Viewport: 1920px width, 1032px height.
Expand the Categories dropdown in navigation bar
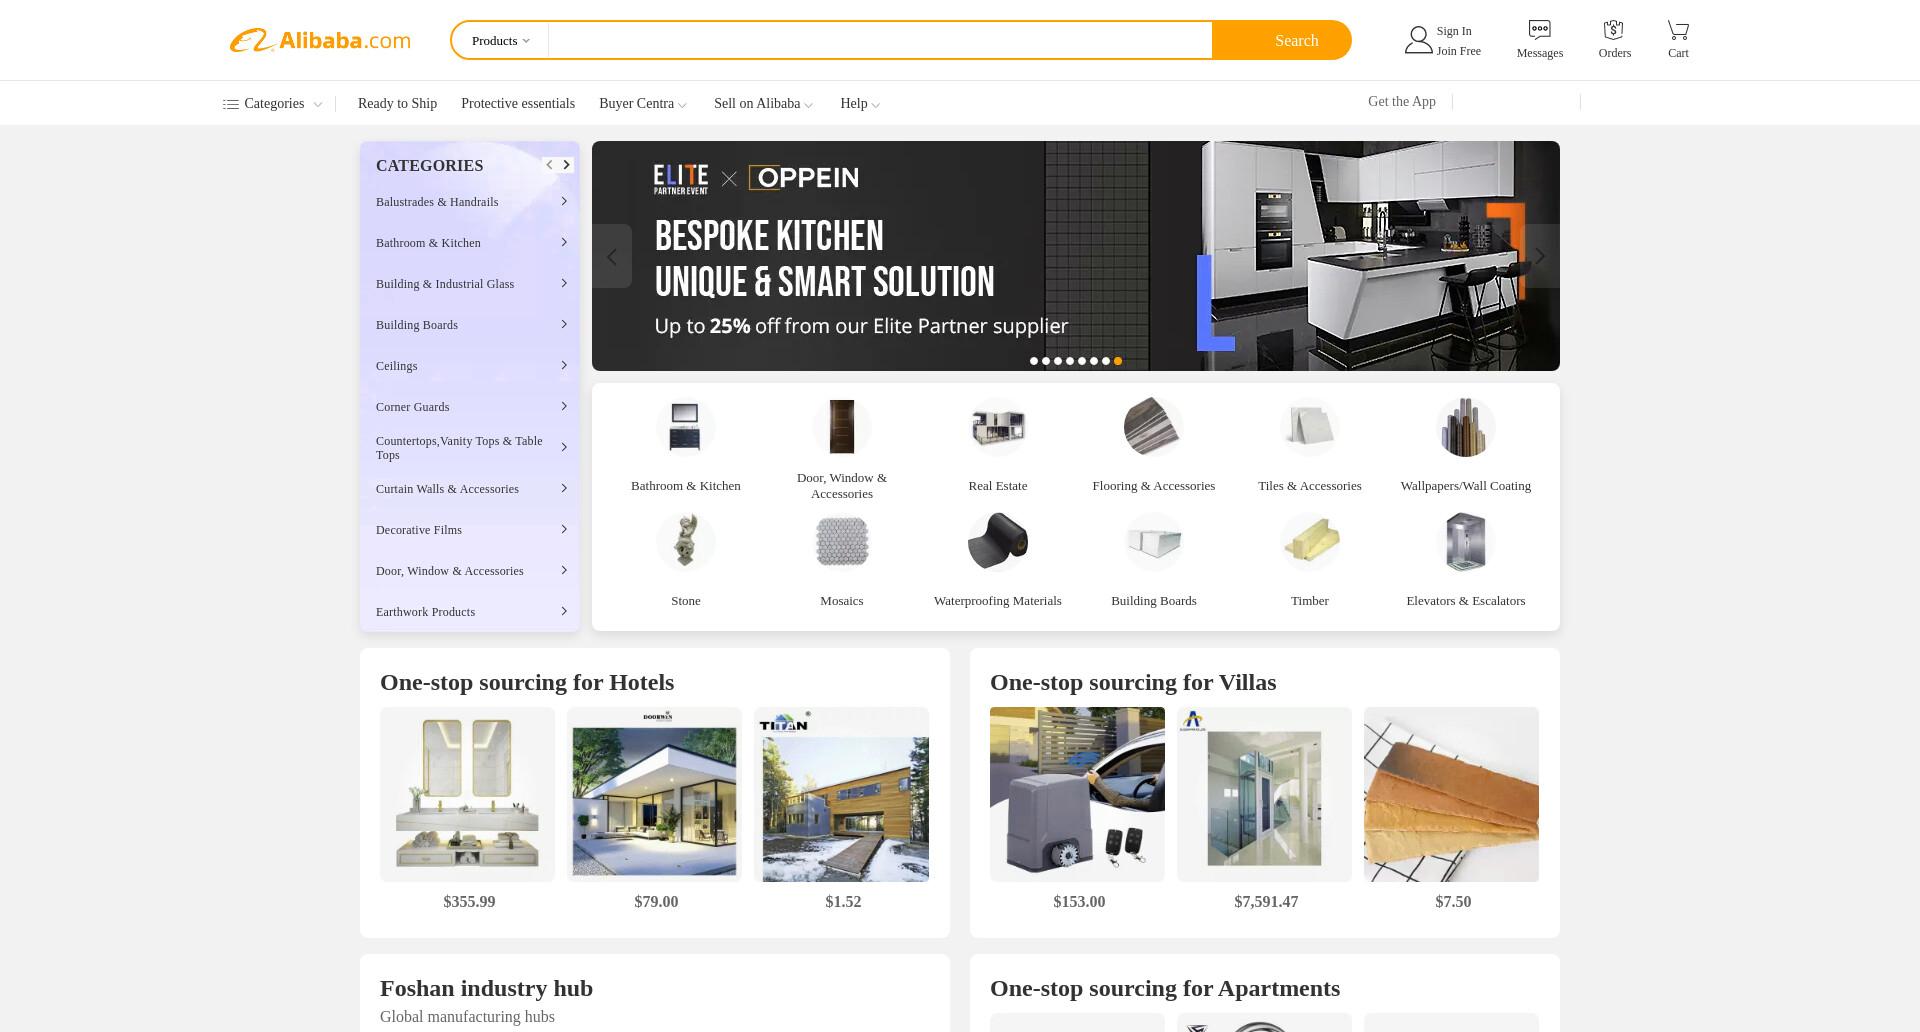(272, 104)
